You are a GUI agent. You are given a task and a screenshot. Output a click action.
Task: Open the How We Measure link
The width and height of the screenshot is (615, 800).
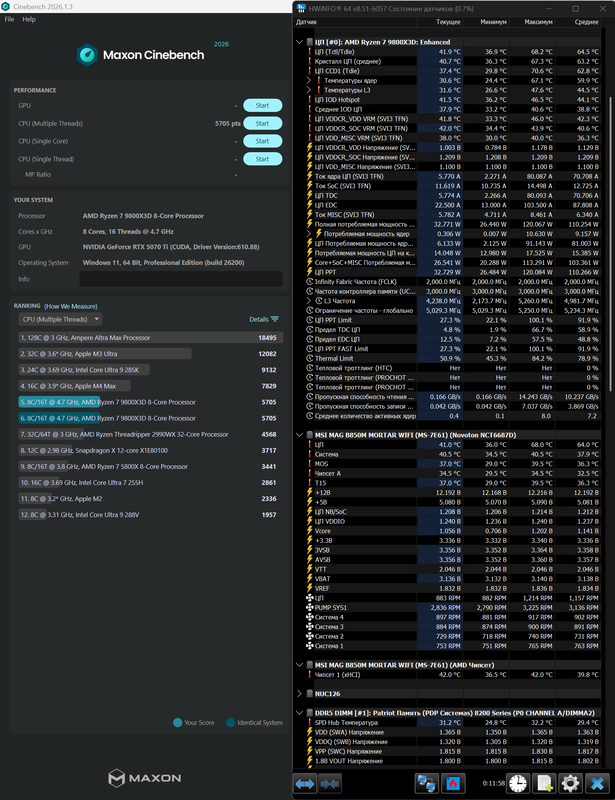[x=70, y=306]
